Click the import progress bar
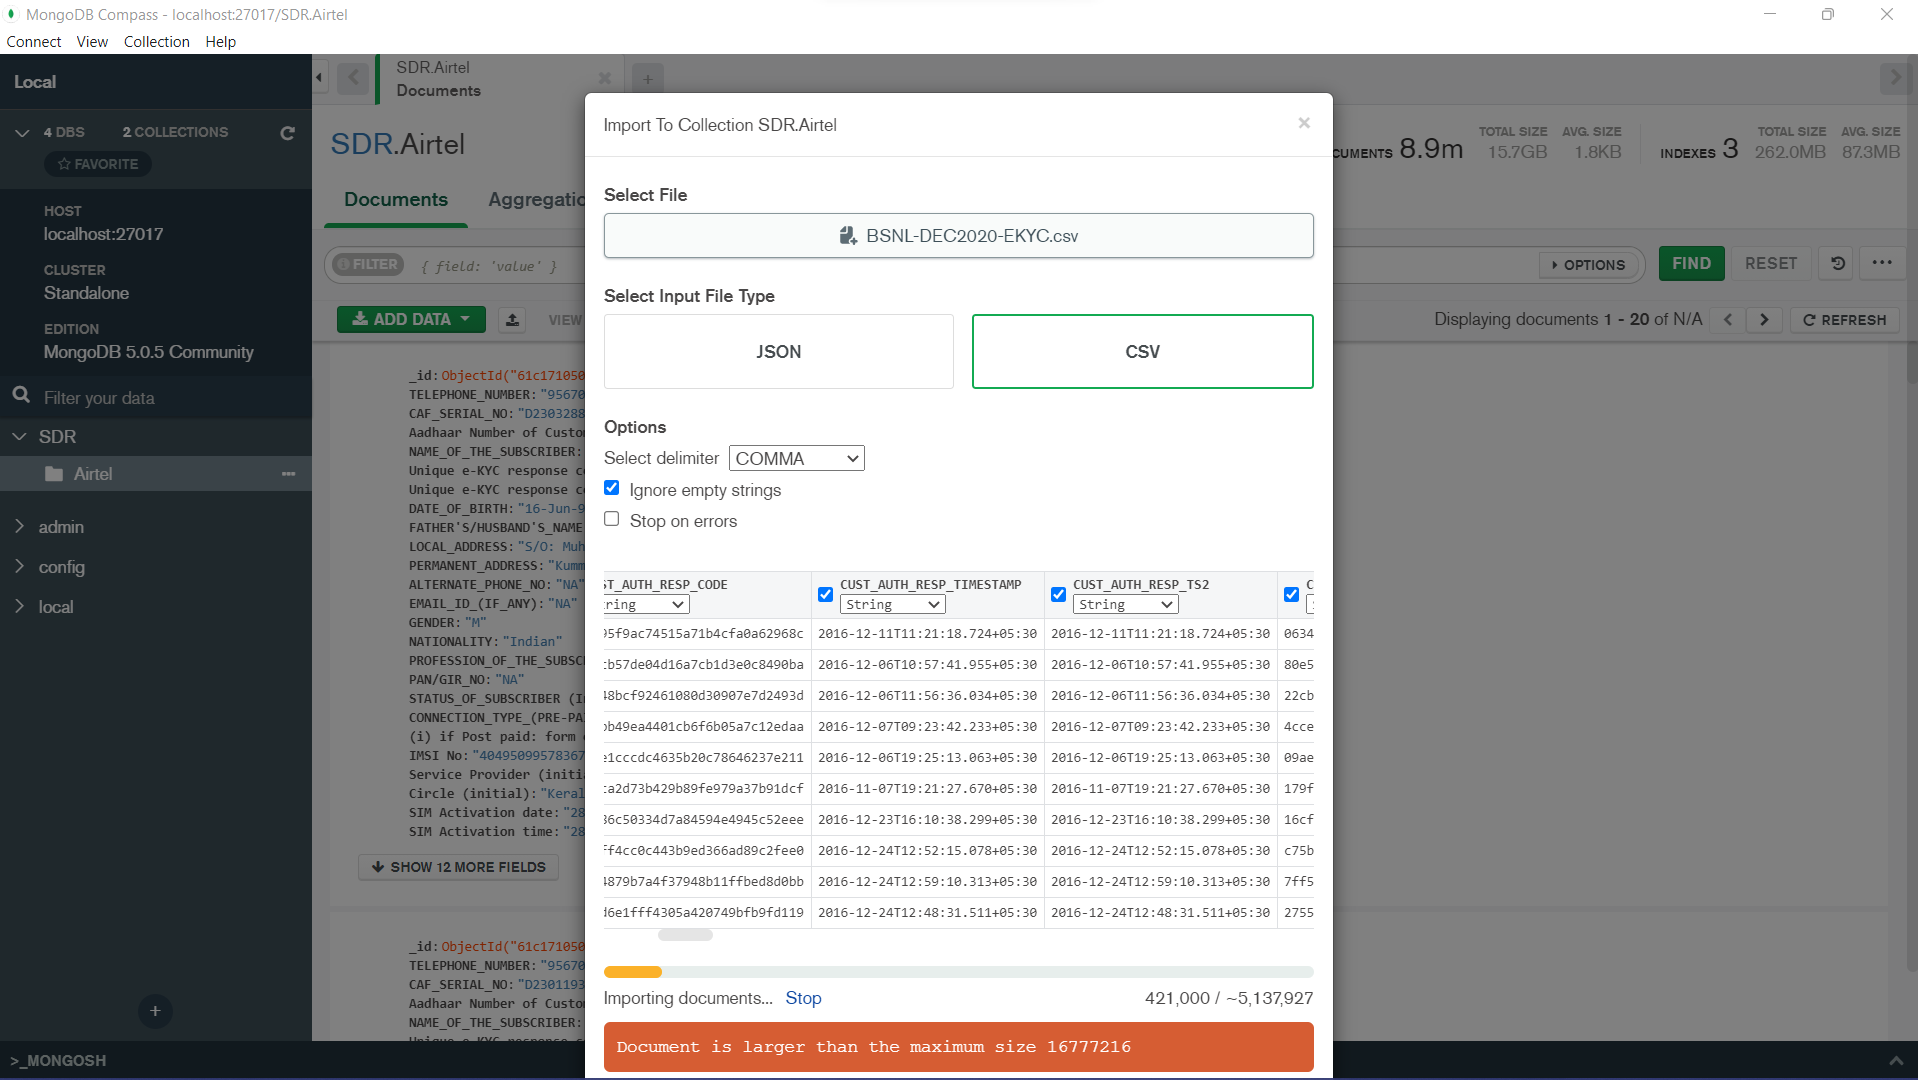This screenshot has width=1918, height=1080. [x=959, y=972]
